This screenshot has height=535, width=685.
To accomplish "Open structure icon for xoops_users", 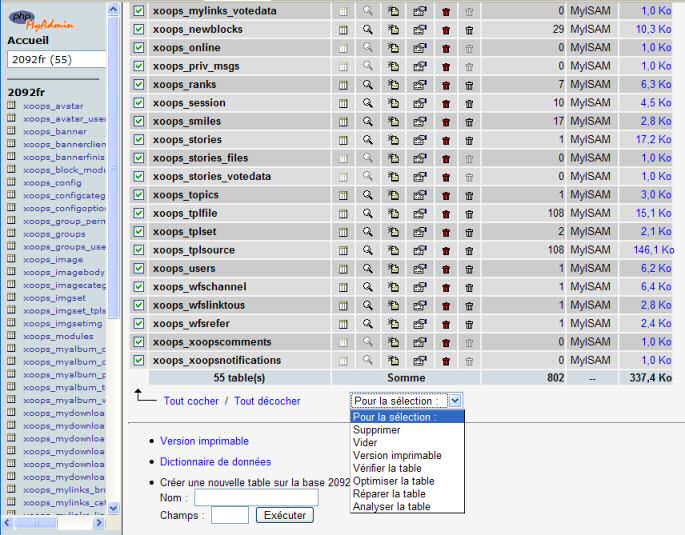I will point(343,269).
